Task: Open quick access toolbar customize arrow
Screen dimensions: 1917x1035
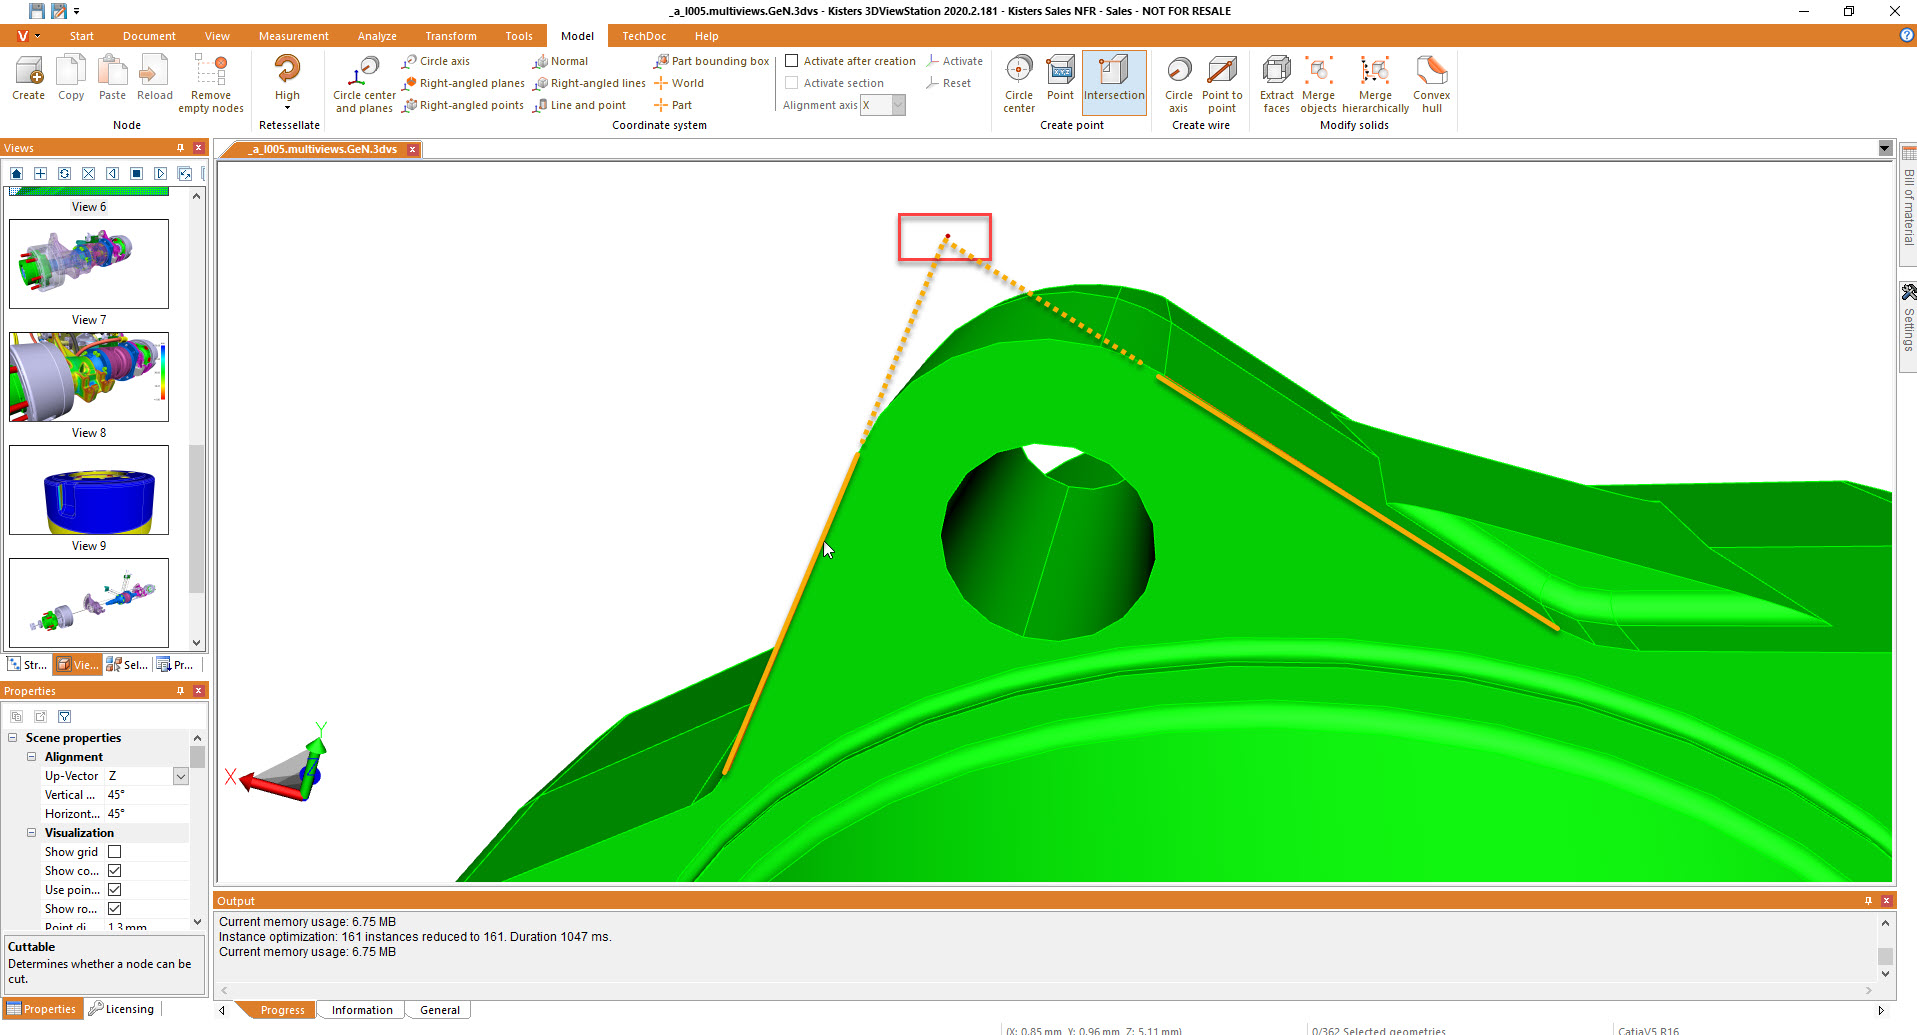Action: [x=76, y=11]
